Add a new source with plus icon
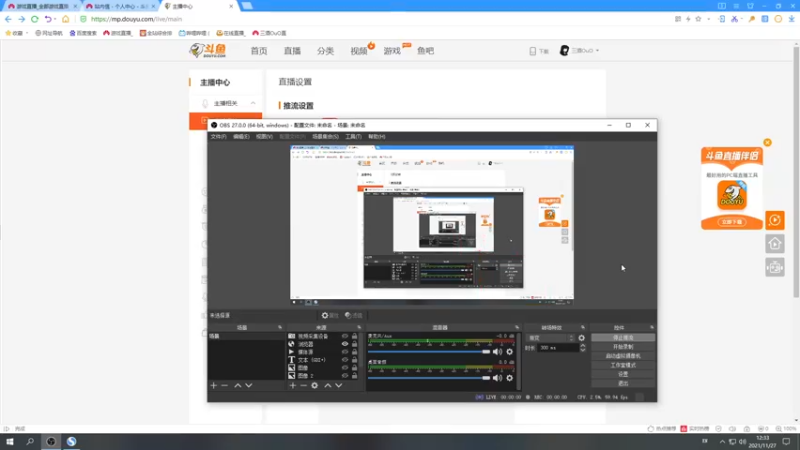This screenshot has width=800, height=450. point(293,385)
